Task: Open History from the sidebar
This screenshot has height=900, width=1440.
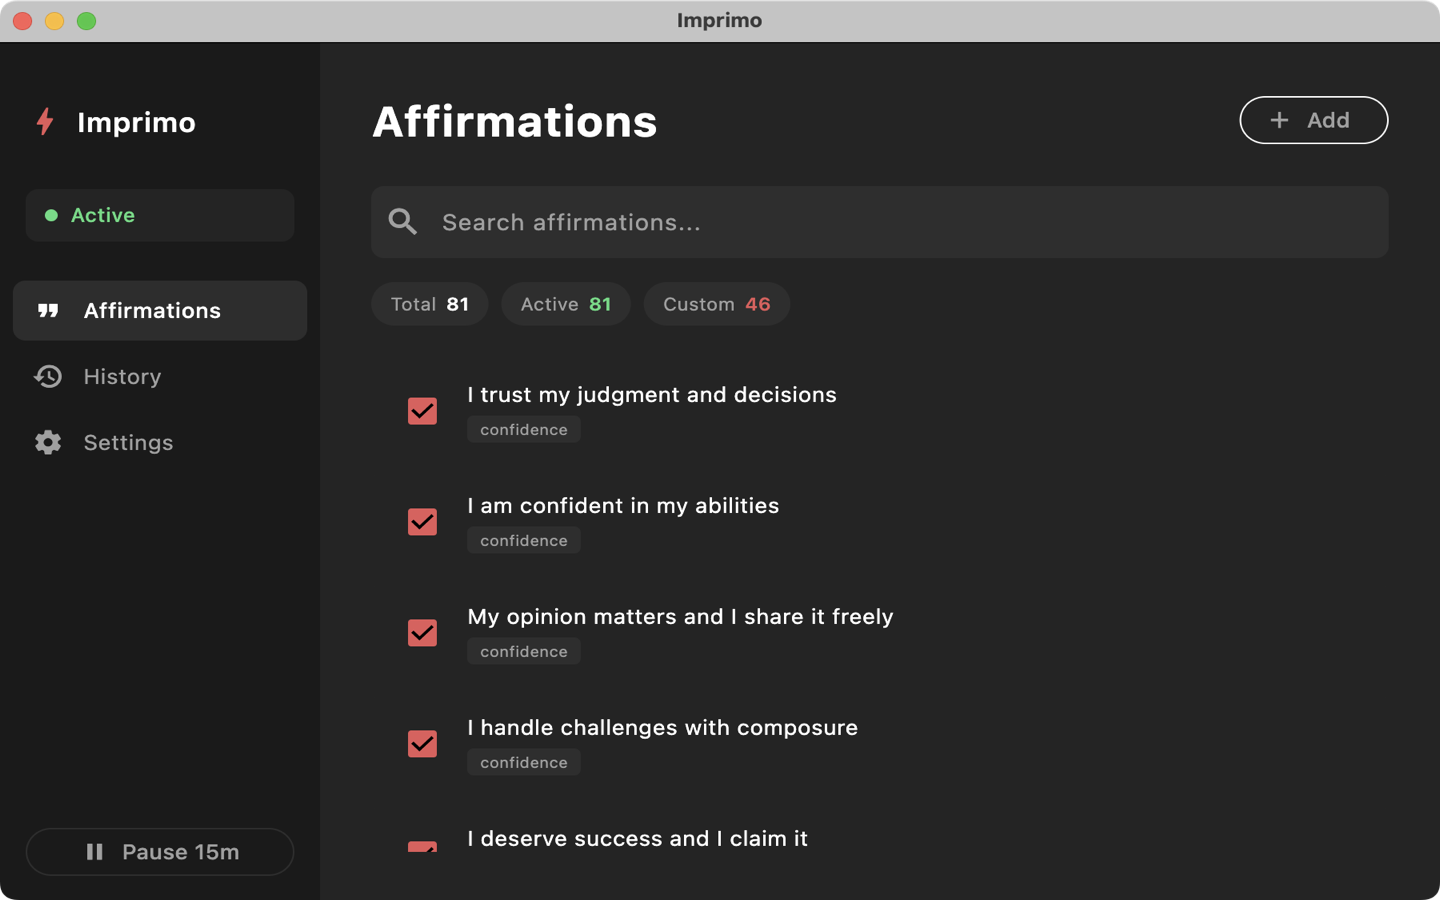Action: click(x=122, y=376)
